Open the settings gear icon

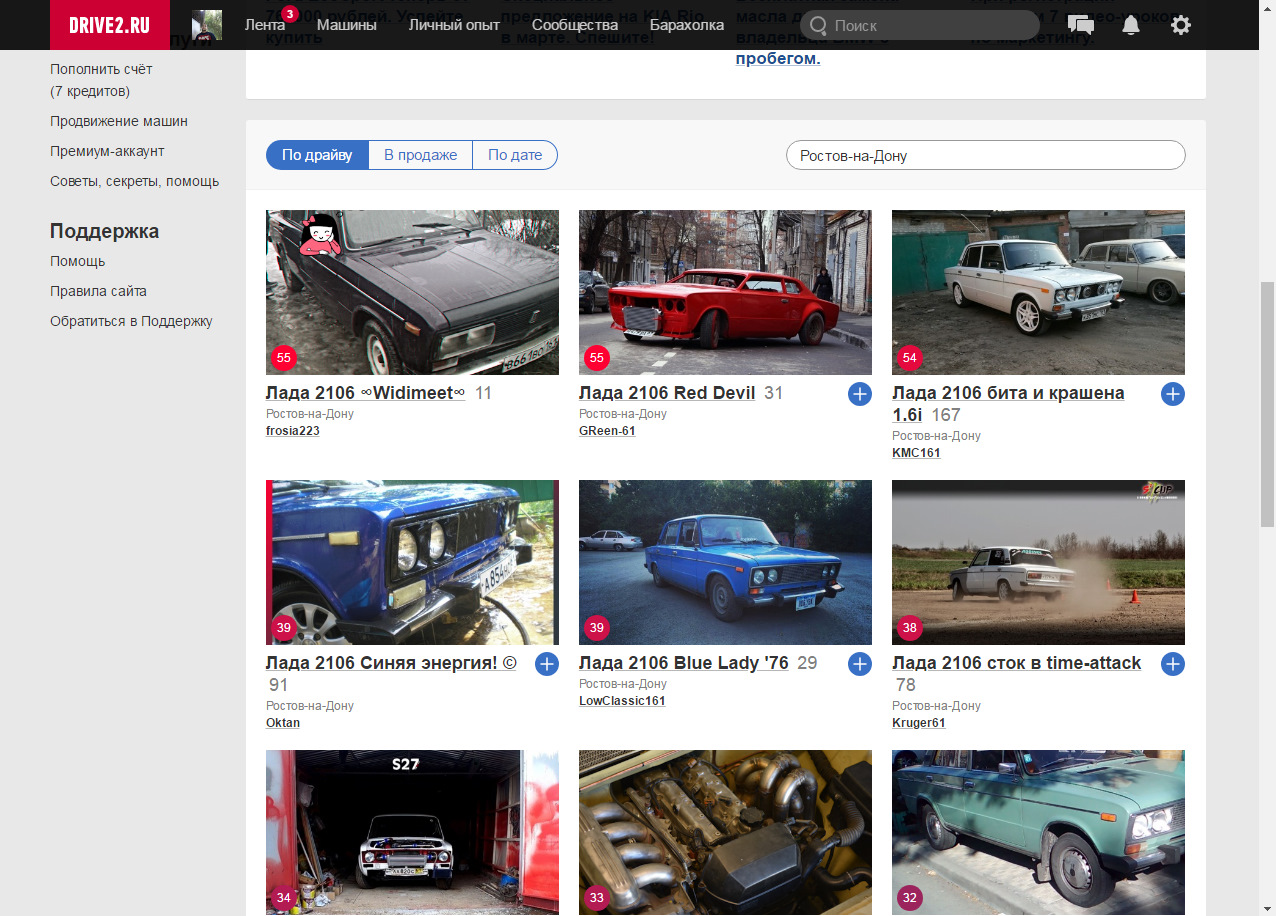point(1181,25)
